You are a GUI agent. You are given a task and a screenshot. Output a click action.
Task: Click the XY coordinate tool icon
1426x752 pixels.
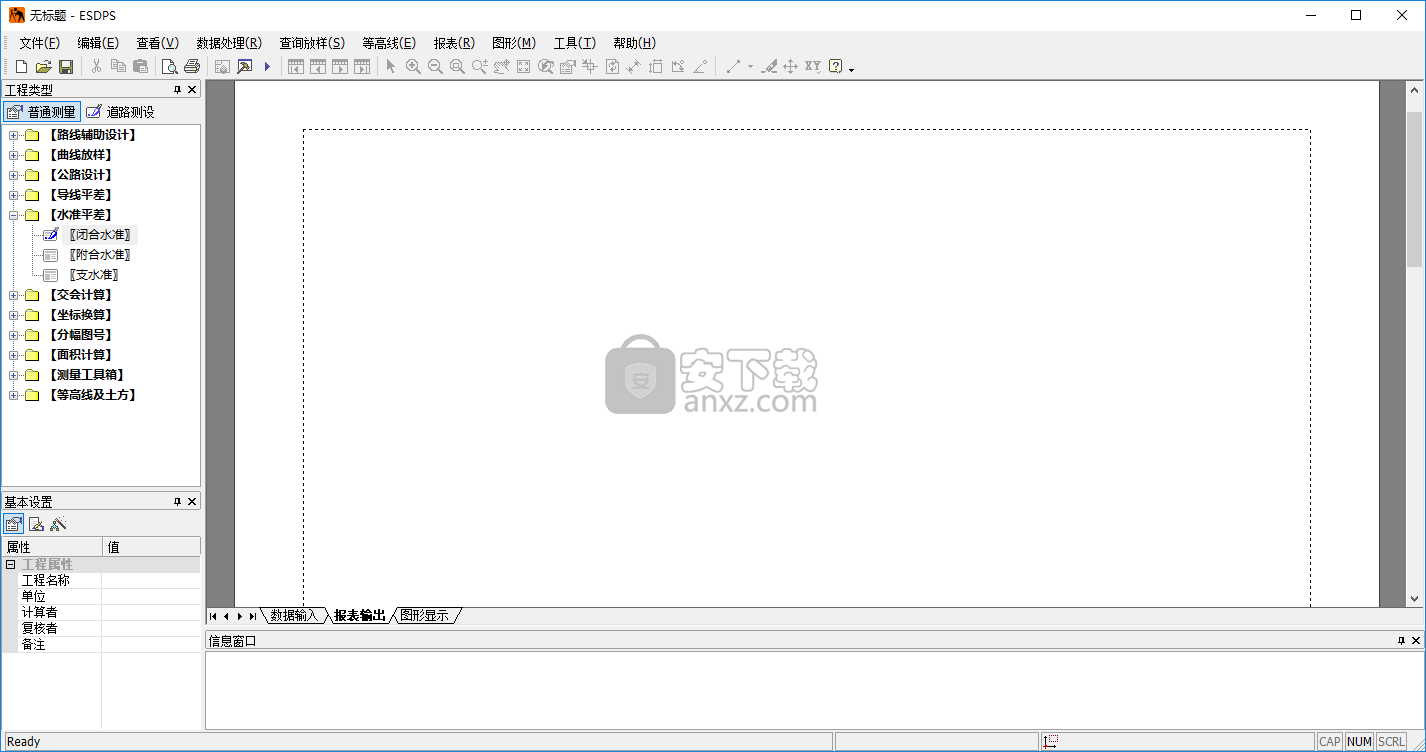812,67
